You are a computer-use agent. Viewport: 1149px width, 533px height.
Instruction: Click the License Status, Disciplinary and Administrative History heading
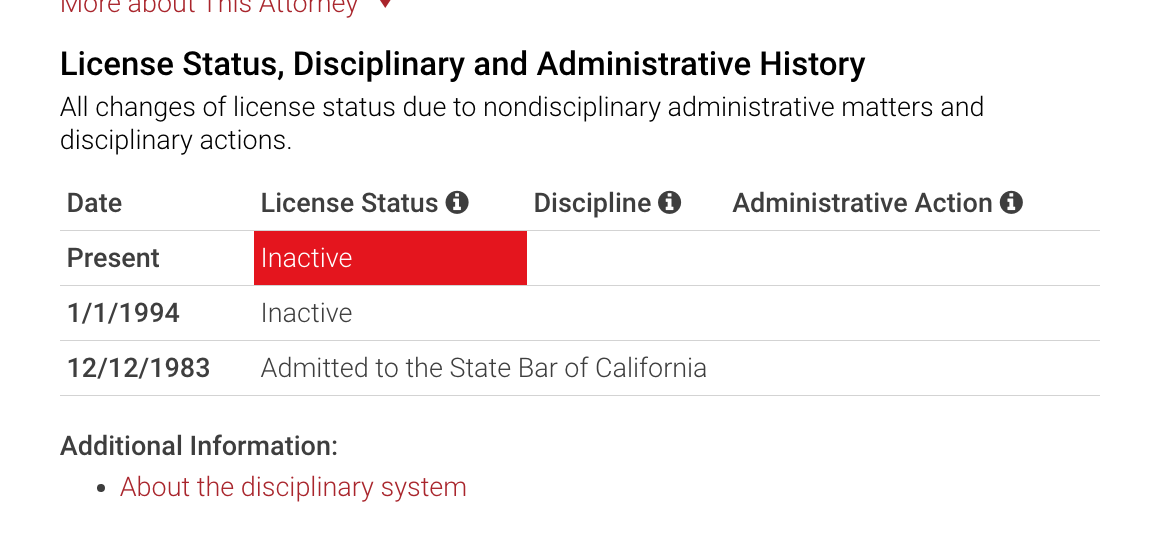point(462,65)
